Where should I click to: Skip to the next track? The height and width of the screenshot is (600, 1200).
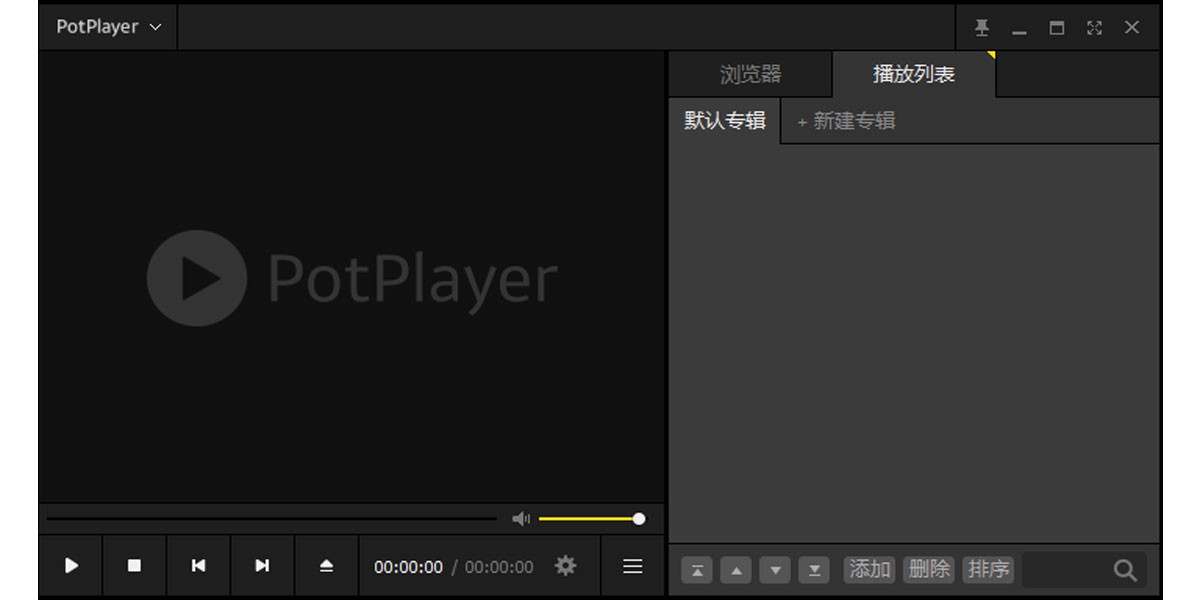coord(261,566)
